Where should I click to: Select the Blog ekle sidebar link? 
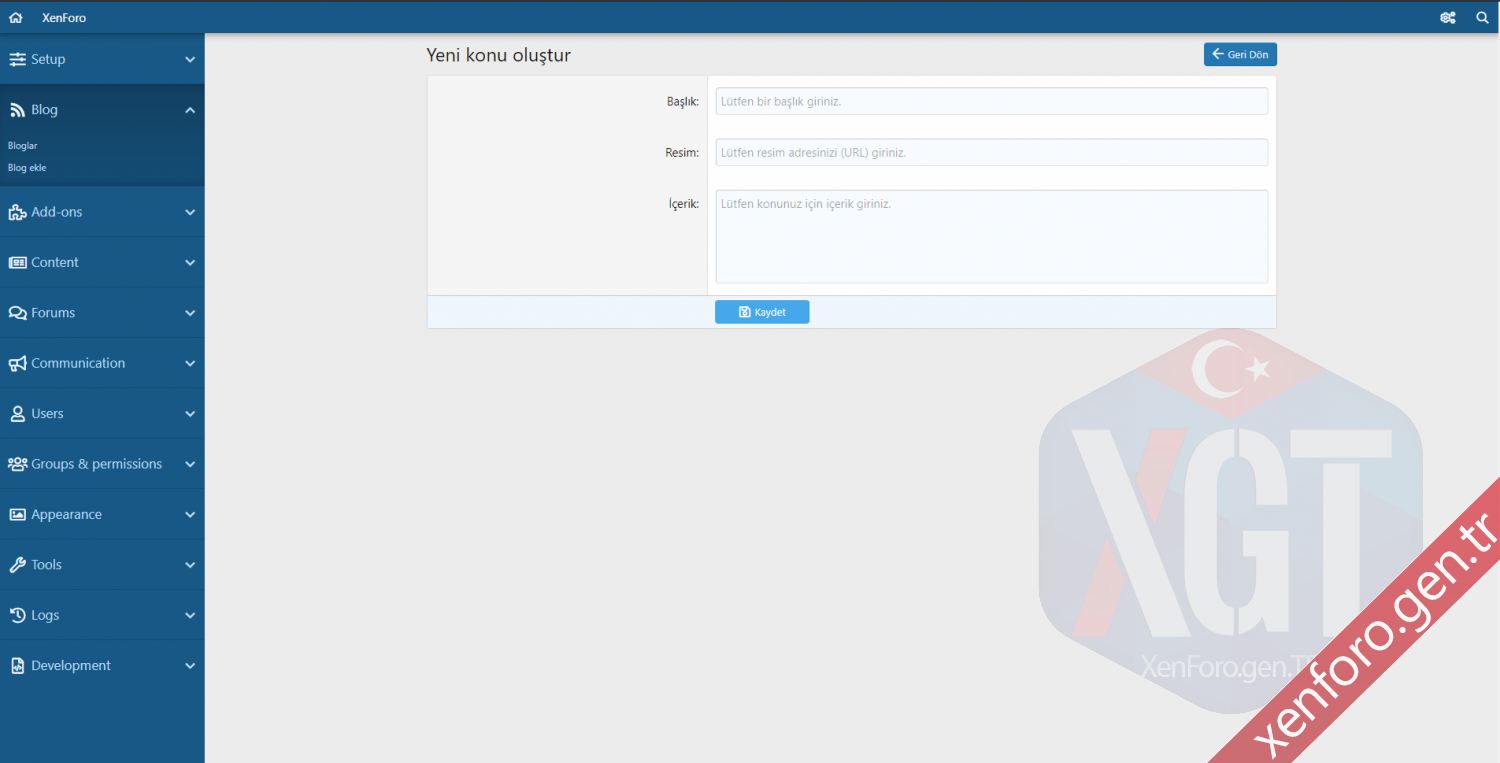coord(28,168)
